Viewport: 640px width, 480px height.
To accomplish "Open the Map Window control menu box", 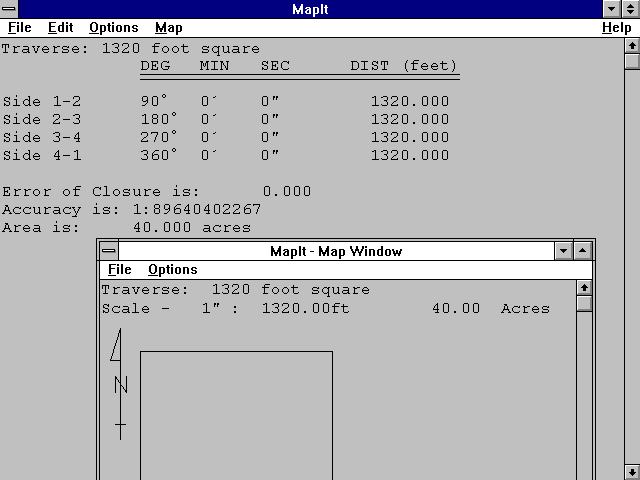I will pyautogui.click(x=108, y=251).
